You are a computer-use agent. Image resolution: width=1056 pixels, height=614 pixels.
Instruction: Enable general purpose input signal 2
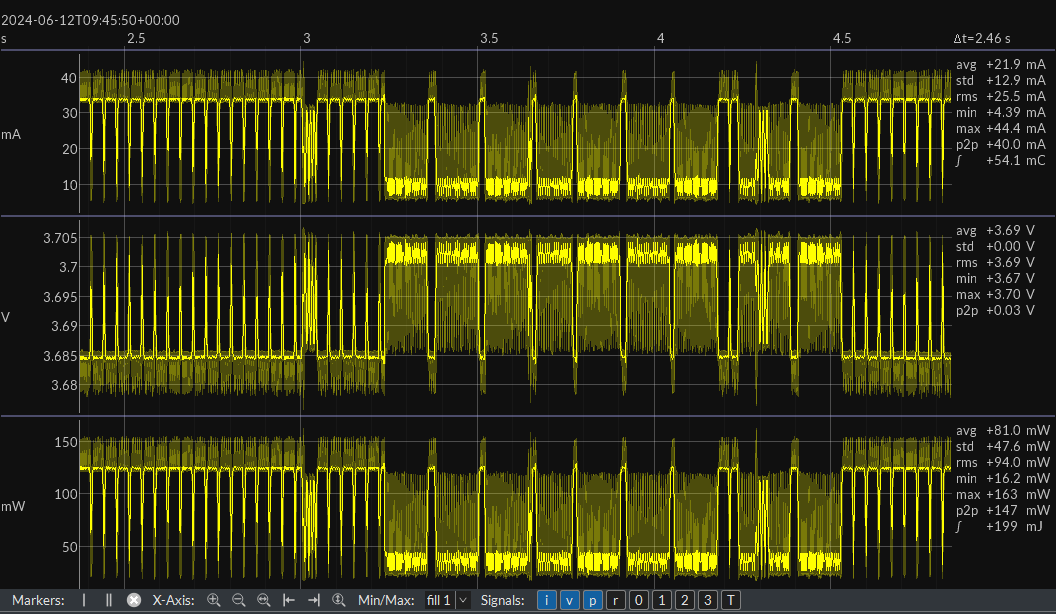tap(684, 600)
